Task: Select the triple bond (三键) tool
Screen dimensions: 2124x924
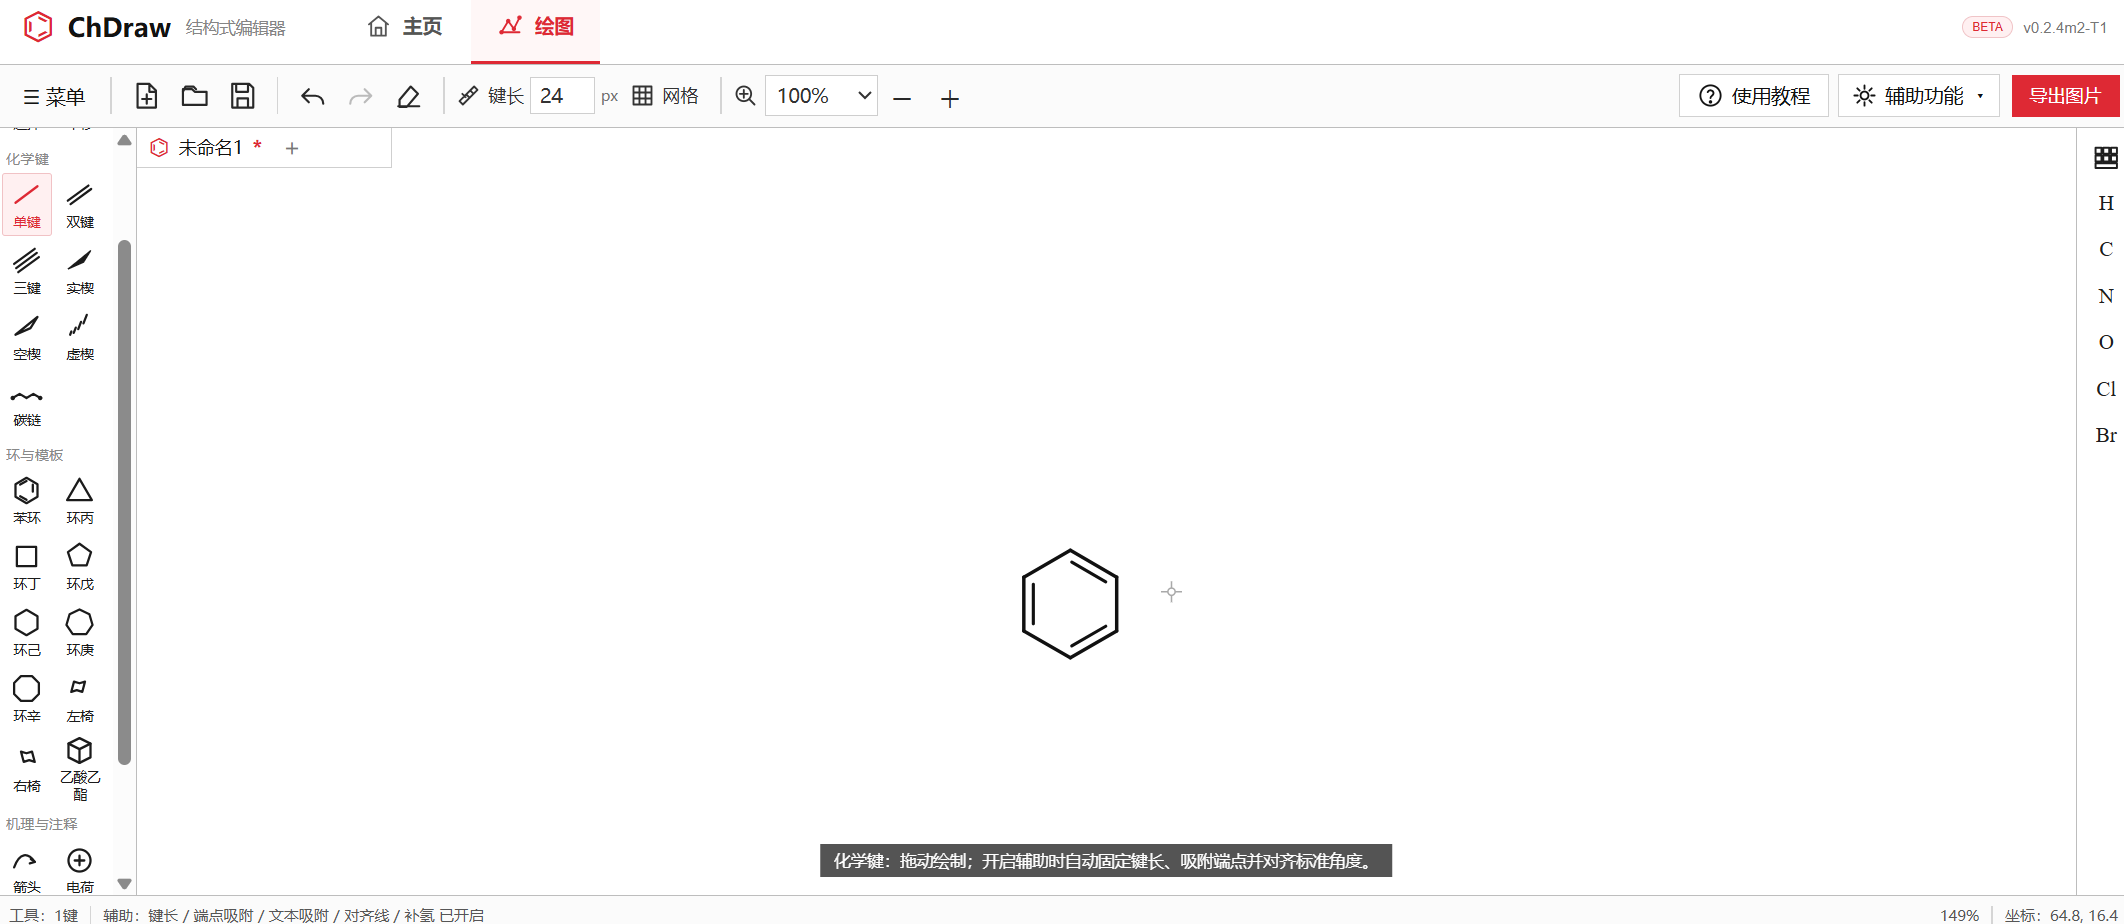Action: point(27,271)
